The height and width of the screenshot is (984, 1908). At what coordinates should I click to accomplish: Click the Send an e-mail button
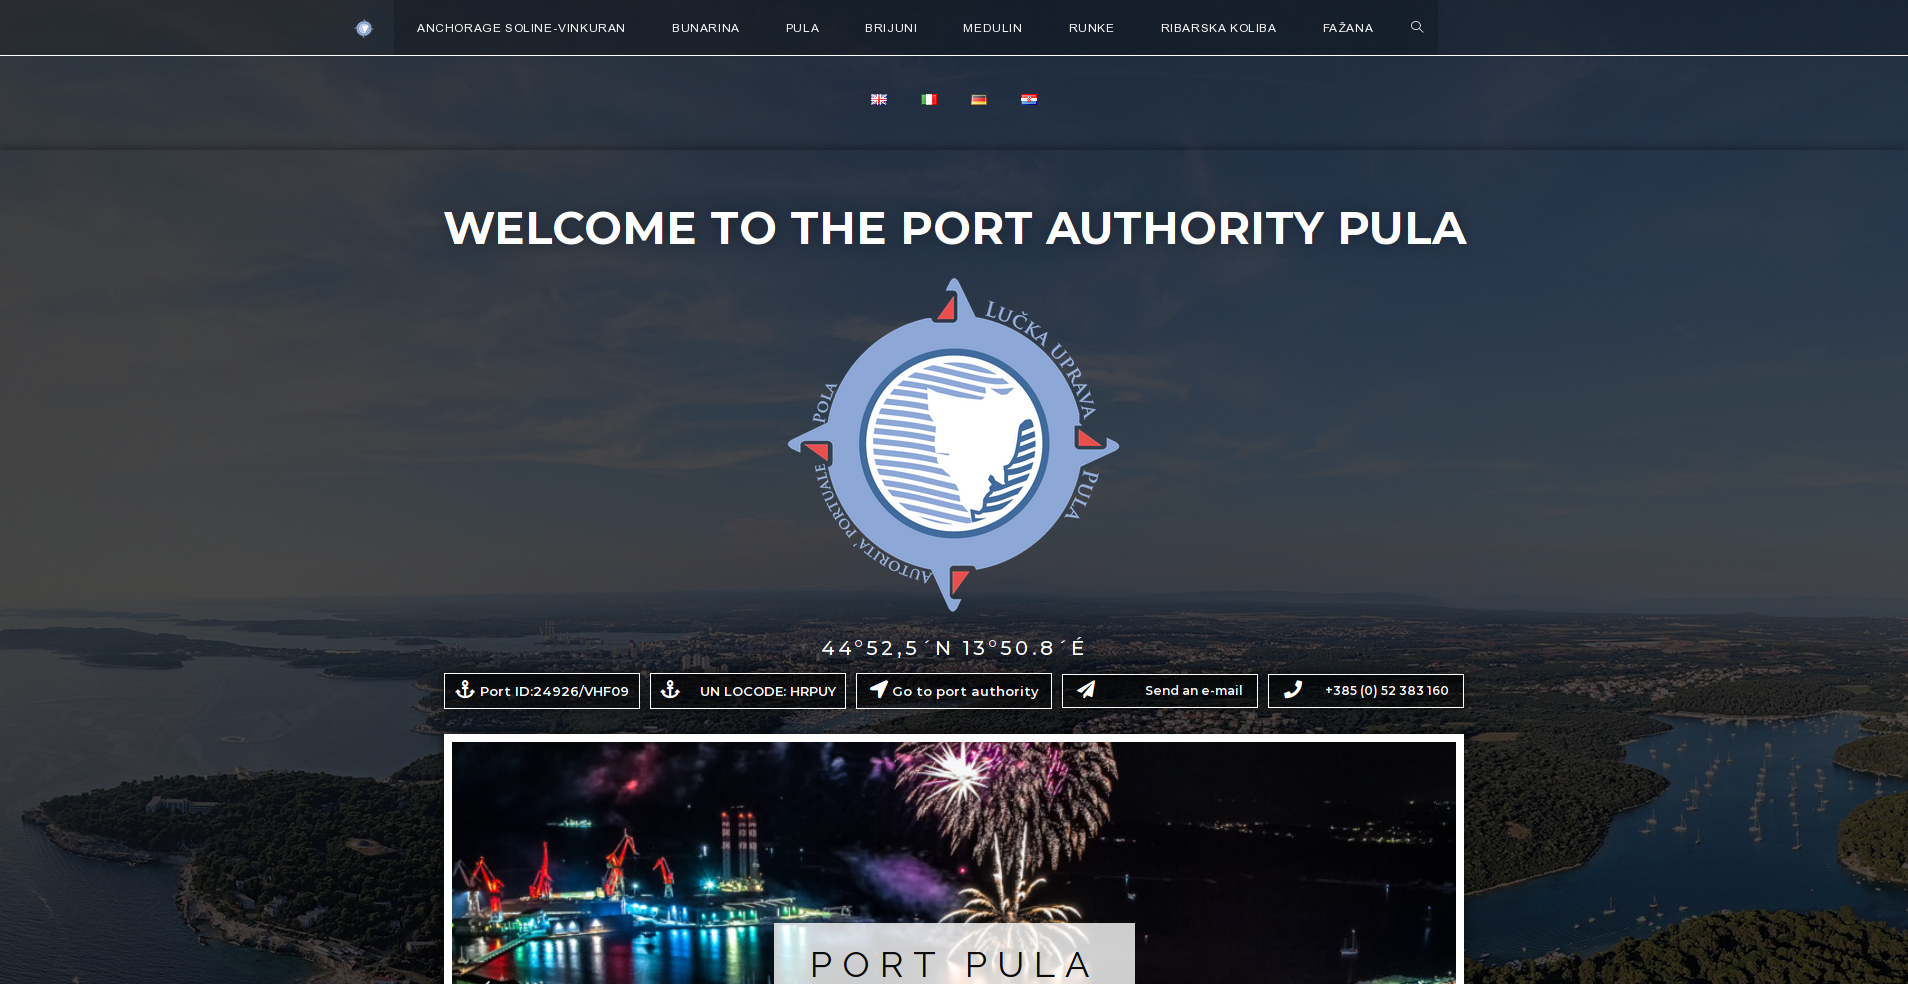click(1160, 691)
